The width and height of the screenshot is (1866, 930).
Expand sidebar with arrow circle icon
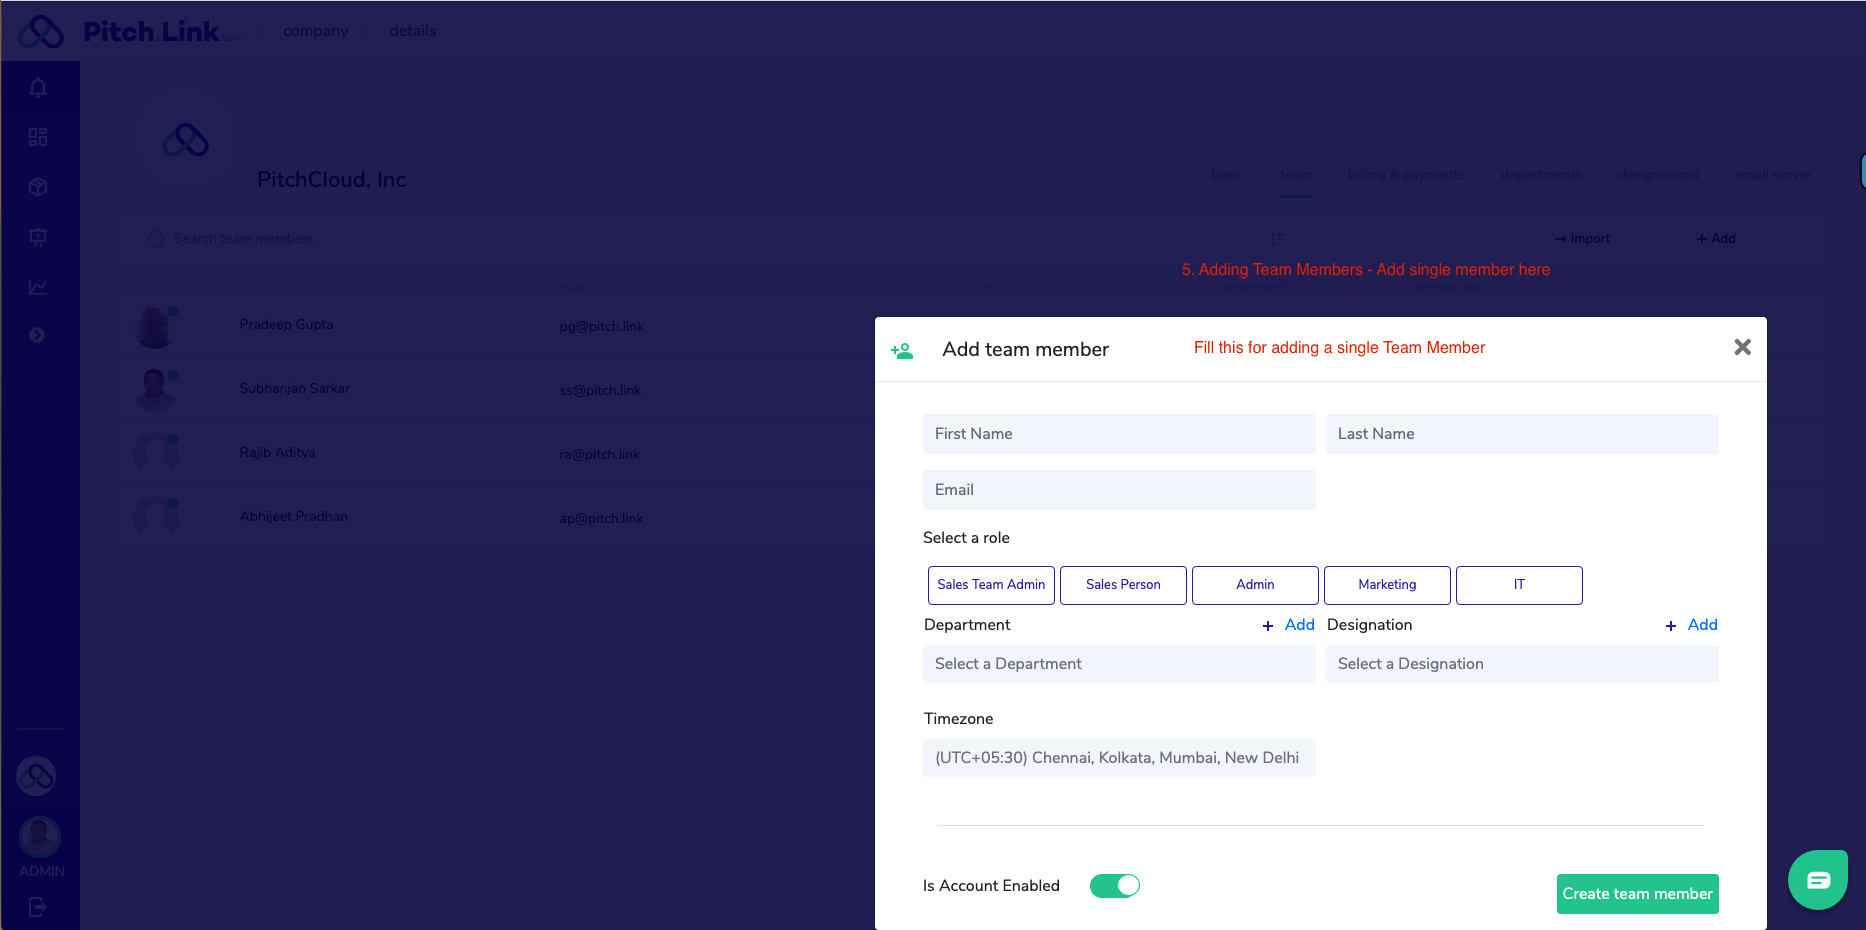[x=37, y=335]
